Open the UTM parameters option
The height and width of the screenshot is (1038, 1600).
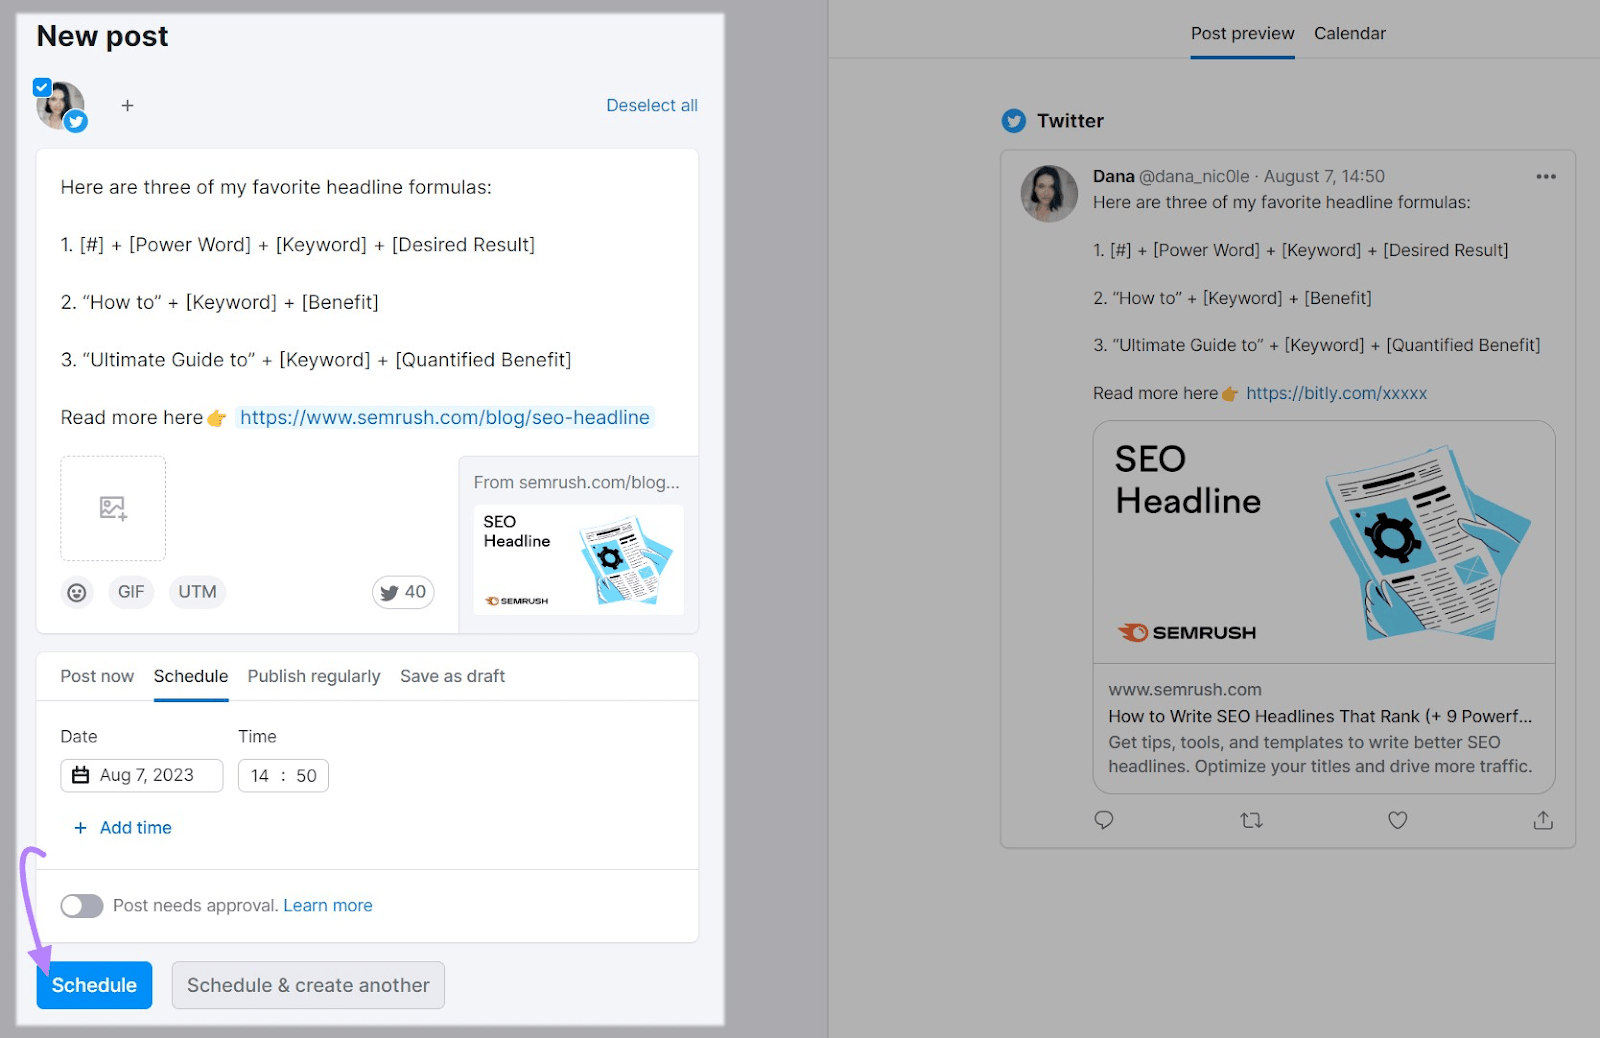pyautogui.click(x=196, y=592)
